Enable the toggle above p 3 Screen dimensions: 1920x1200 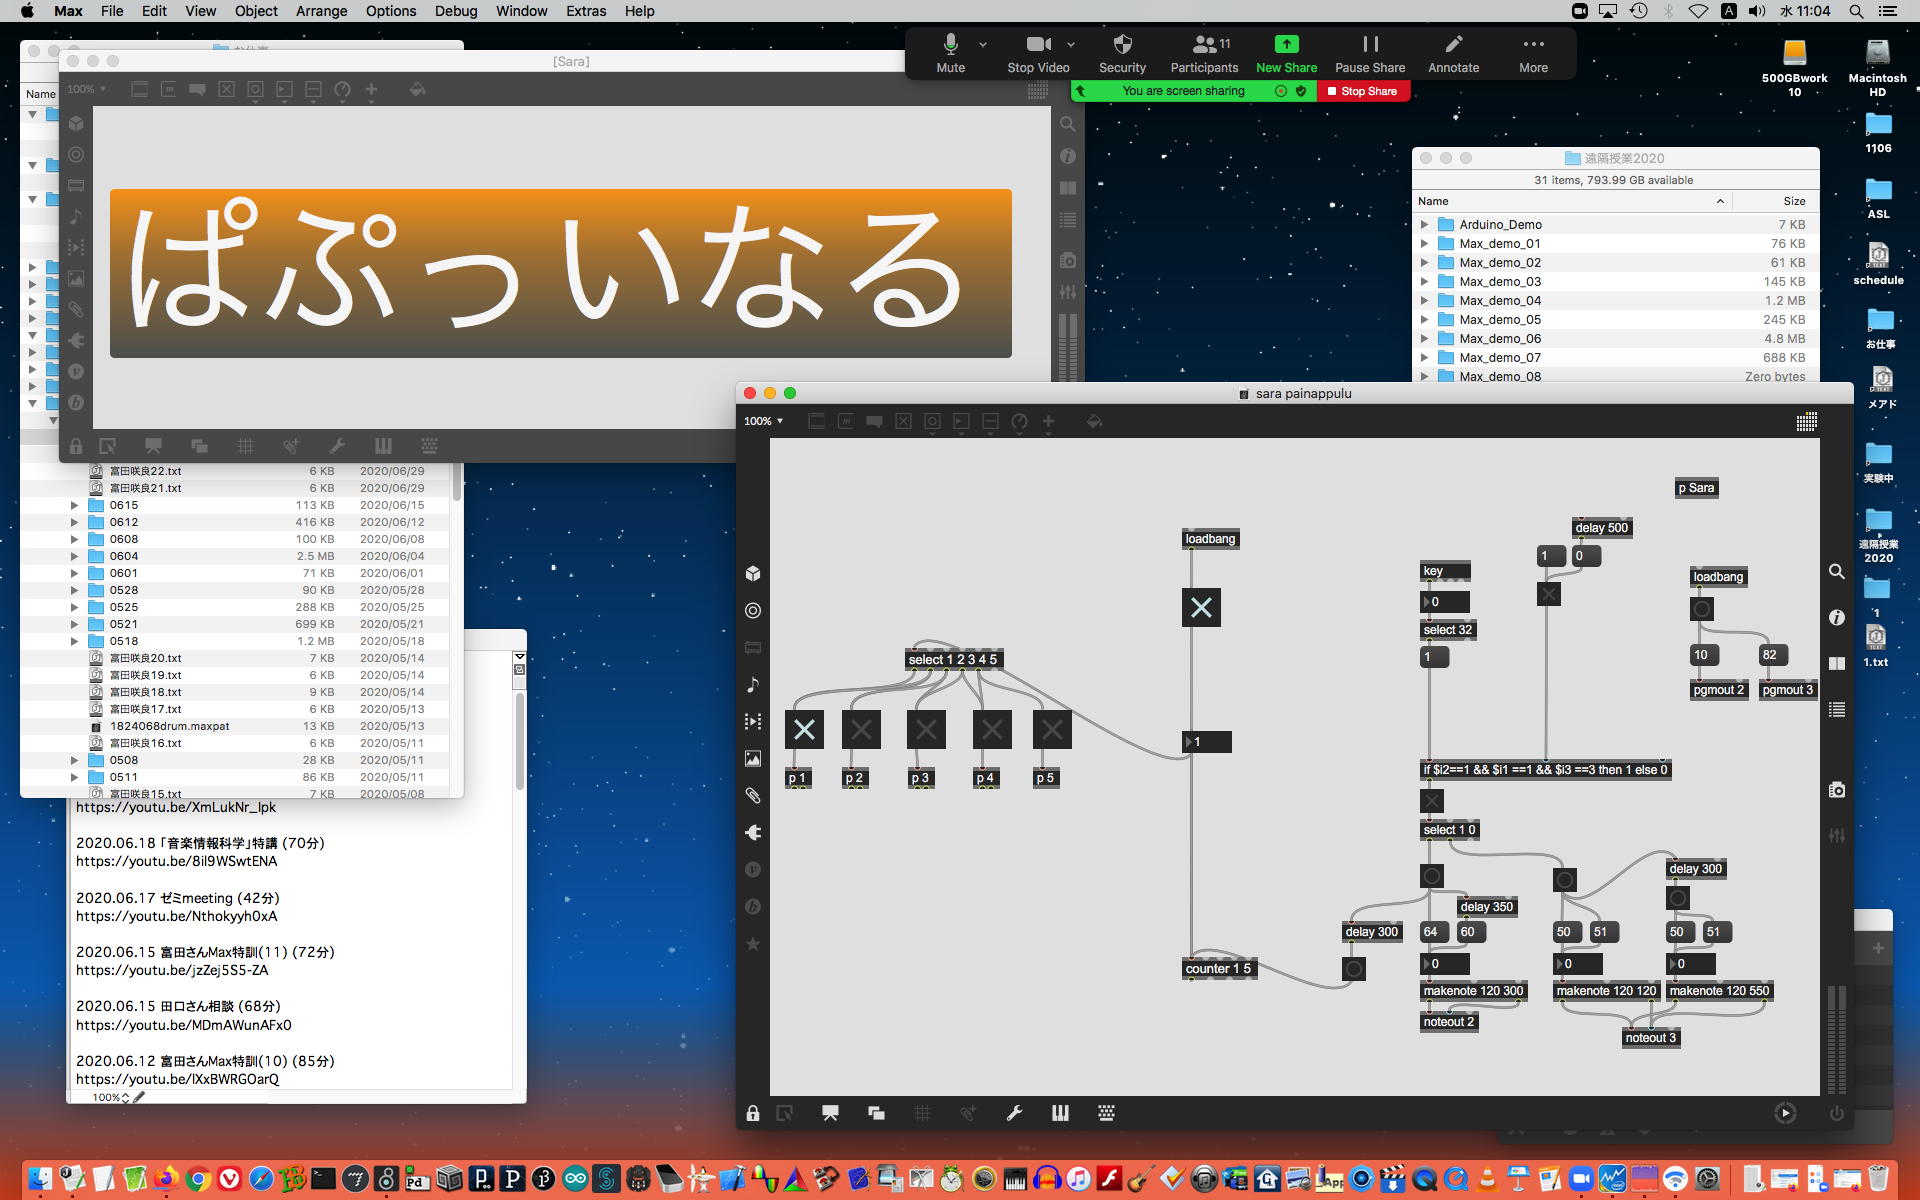tap(926, 730)
